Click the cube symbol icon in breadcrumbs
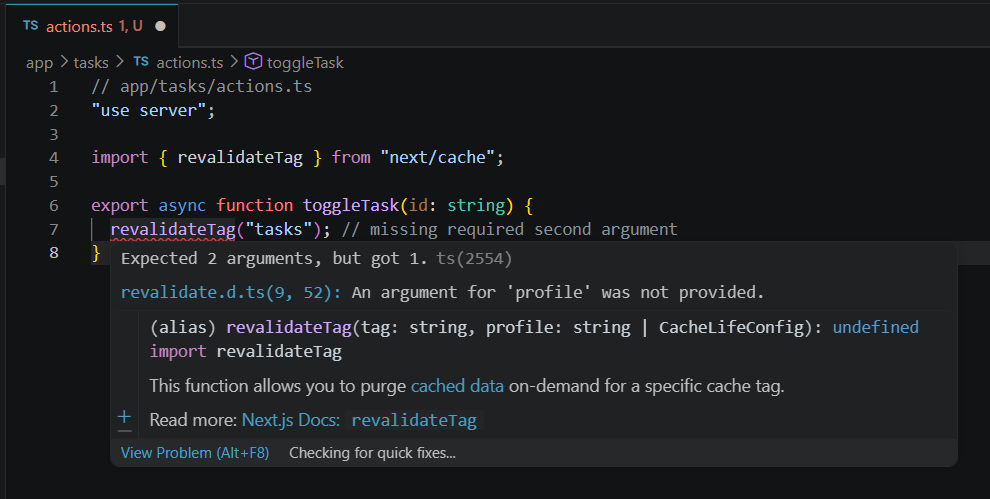 253,61
